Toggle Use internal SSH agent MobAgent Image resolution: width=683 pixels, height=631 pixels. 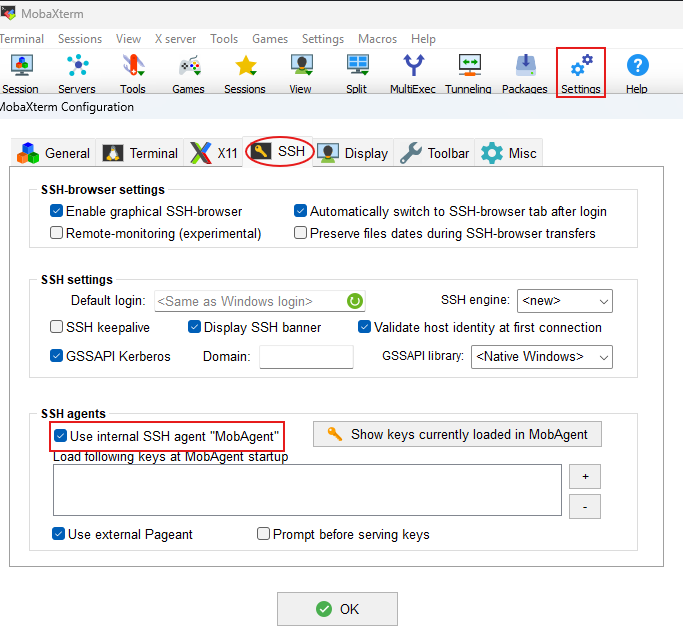pos(61,435)
